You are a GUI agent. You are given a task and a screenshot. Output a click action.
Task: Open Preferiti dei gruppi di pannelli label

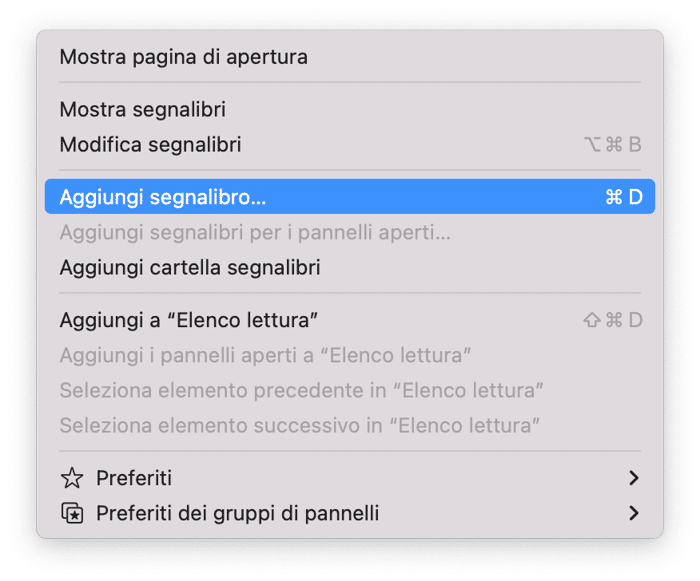pos(237,514)
